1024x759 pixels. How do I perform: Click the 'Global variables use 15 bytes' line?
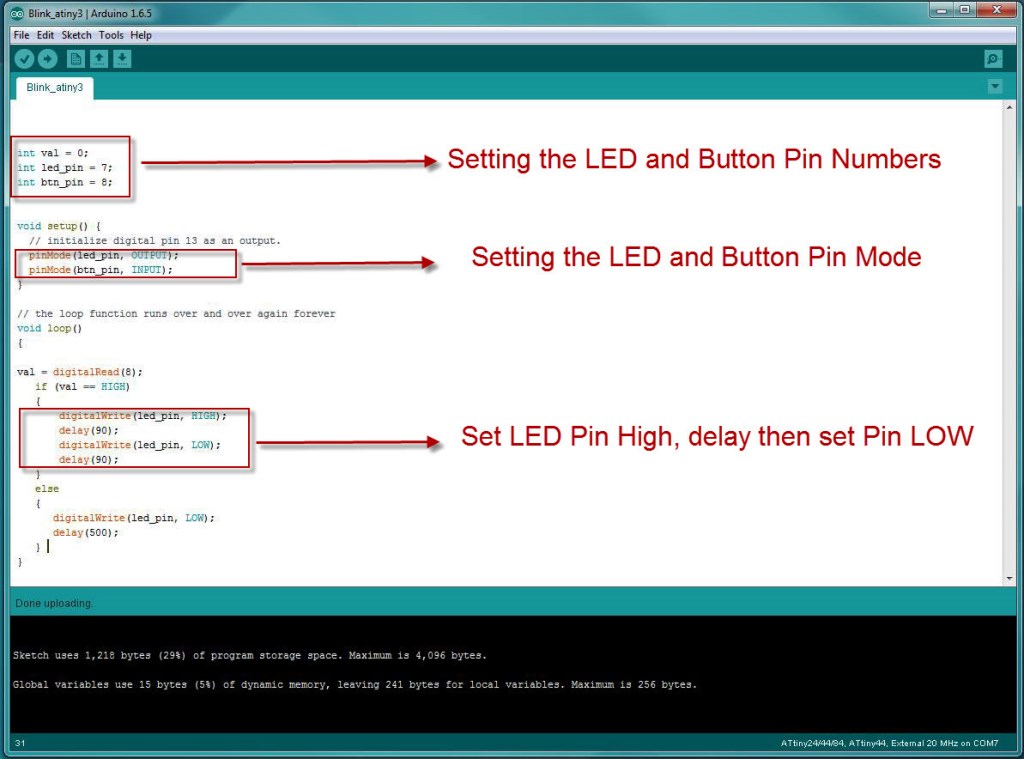coord(355,685)
